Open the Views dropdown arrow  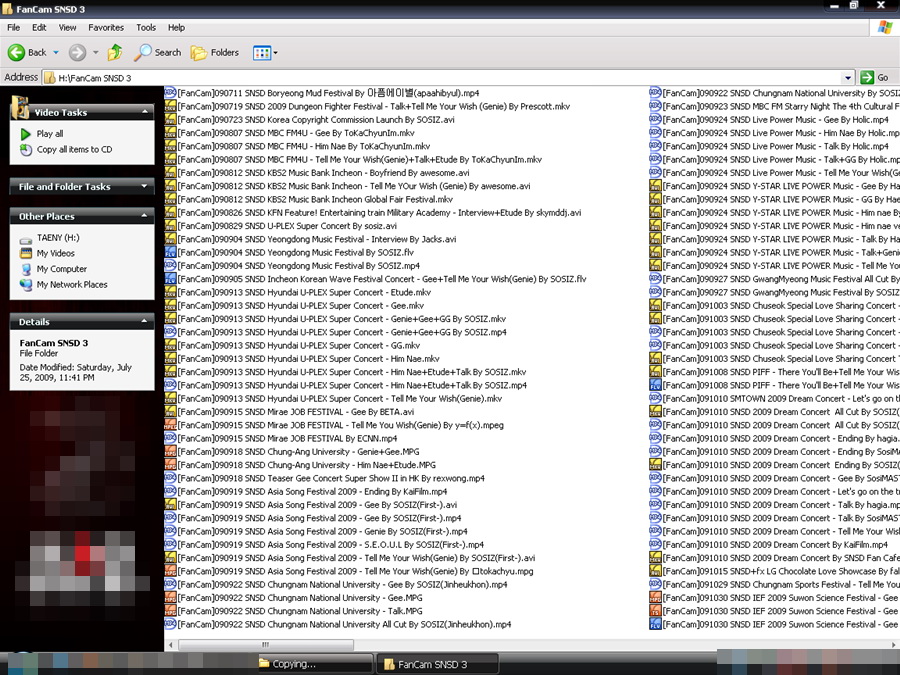click(276, 53)
